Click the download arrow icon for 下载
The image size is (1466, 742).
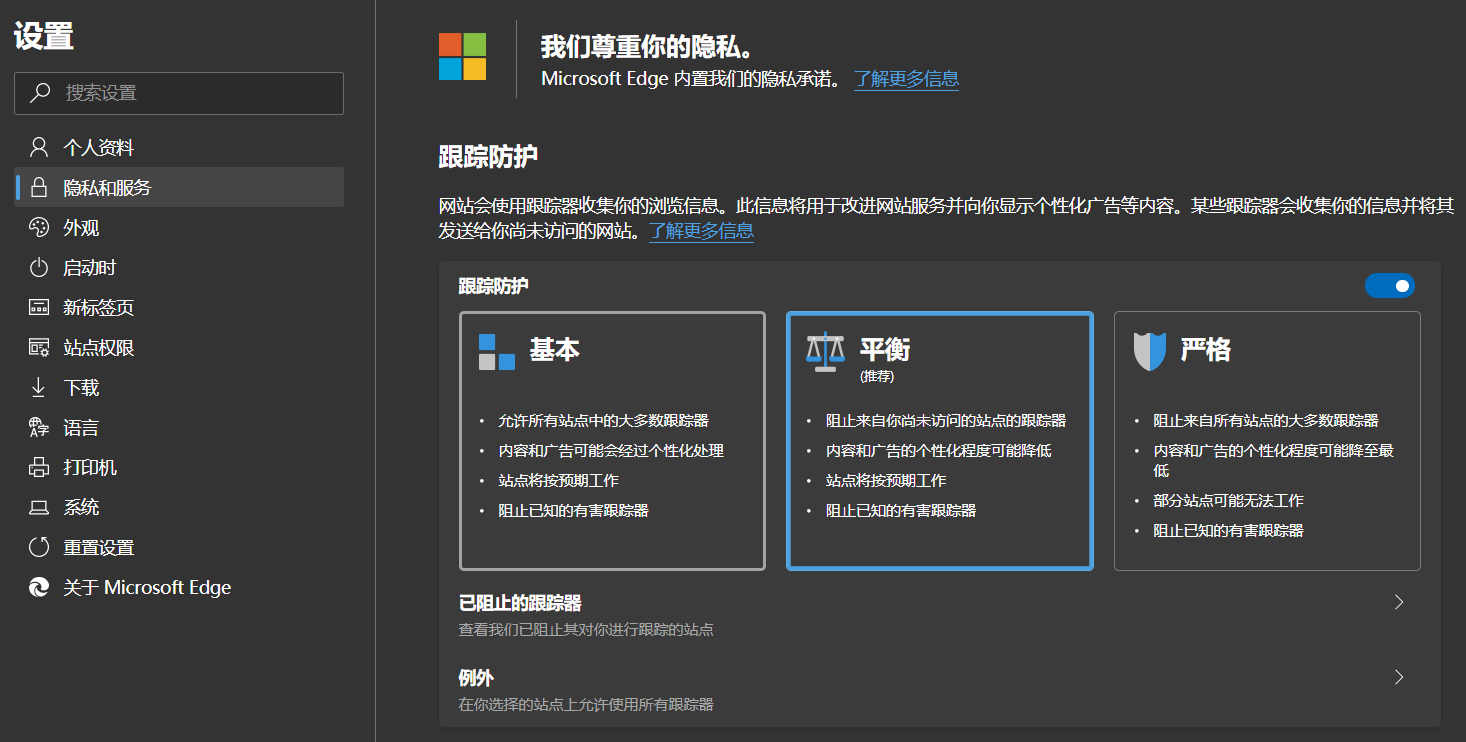click(39, 388)
